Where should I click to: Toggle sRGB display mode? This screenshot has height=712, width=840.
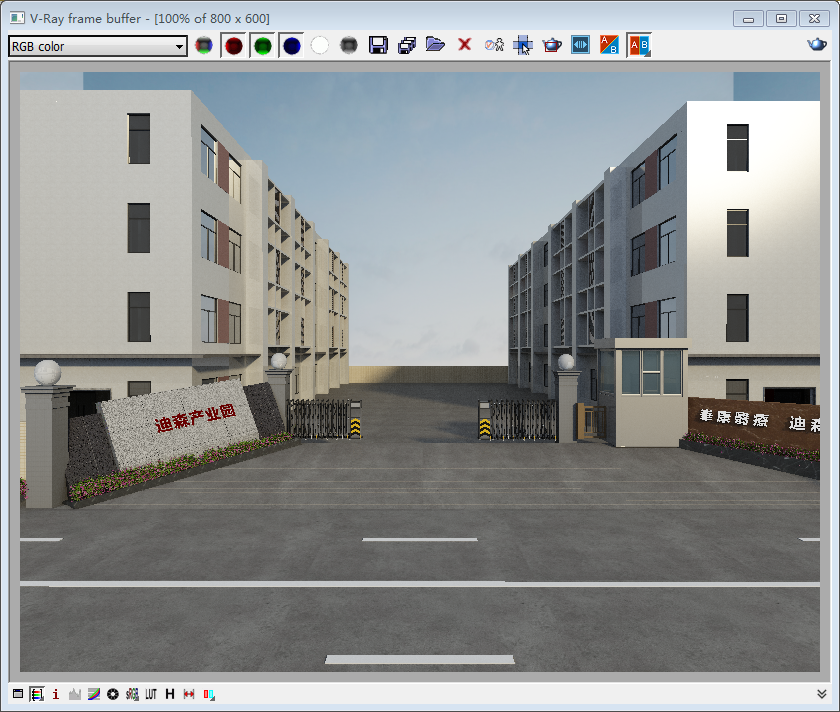[x=132, y=694]
